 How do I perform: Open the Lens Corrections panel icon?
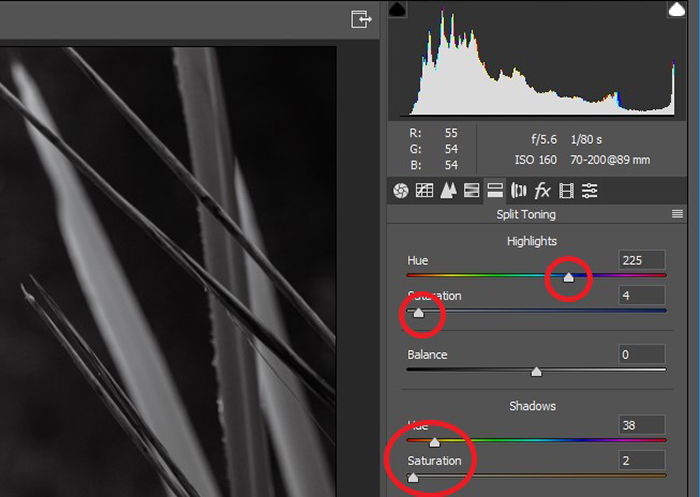[518, 191]
